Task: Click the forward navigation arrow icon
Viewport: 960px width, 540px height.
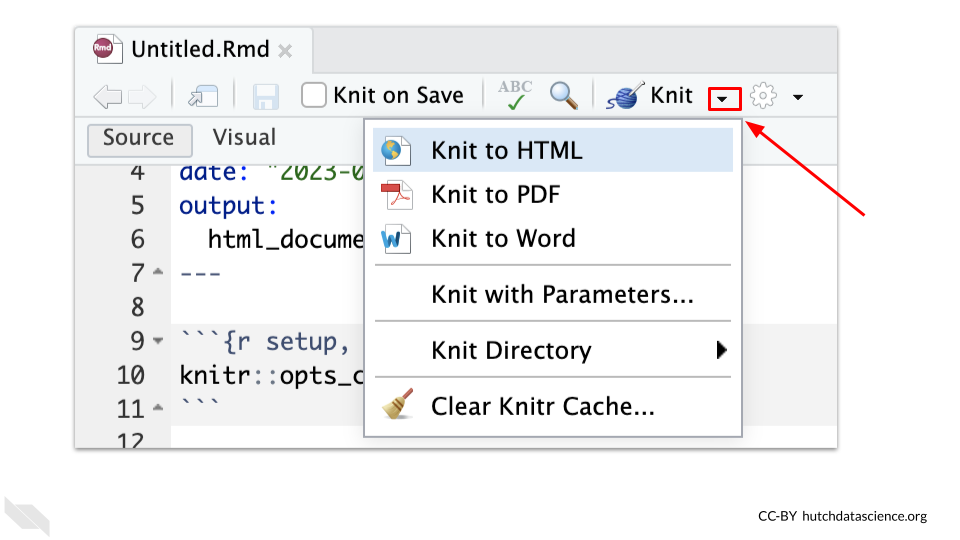Action: (142, 97)
